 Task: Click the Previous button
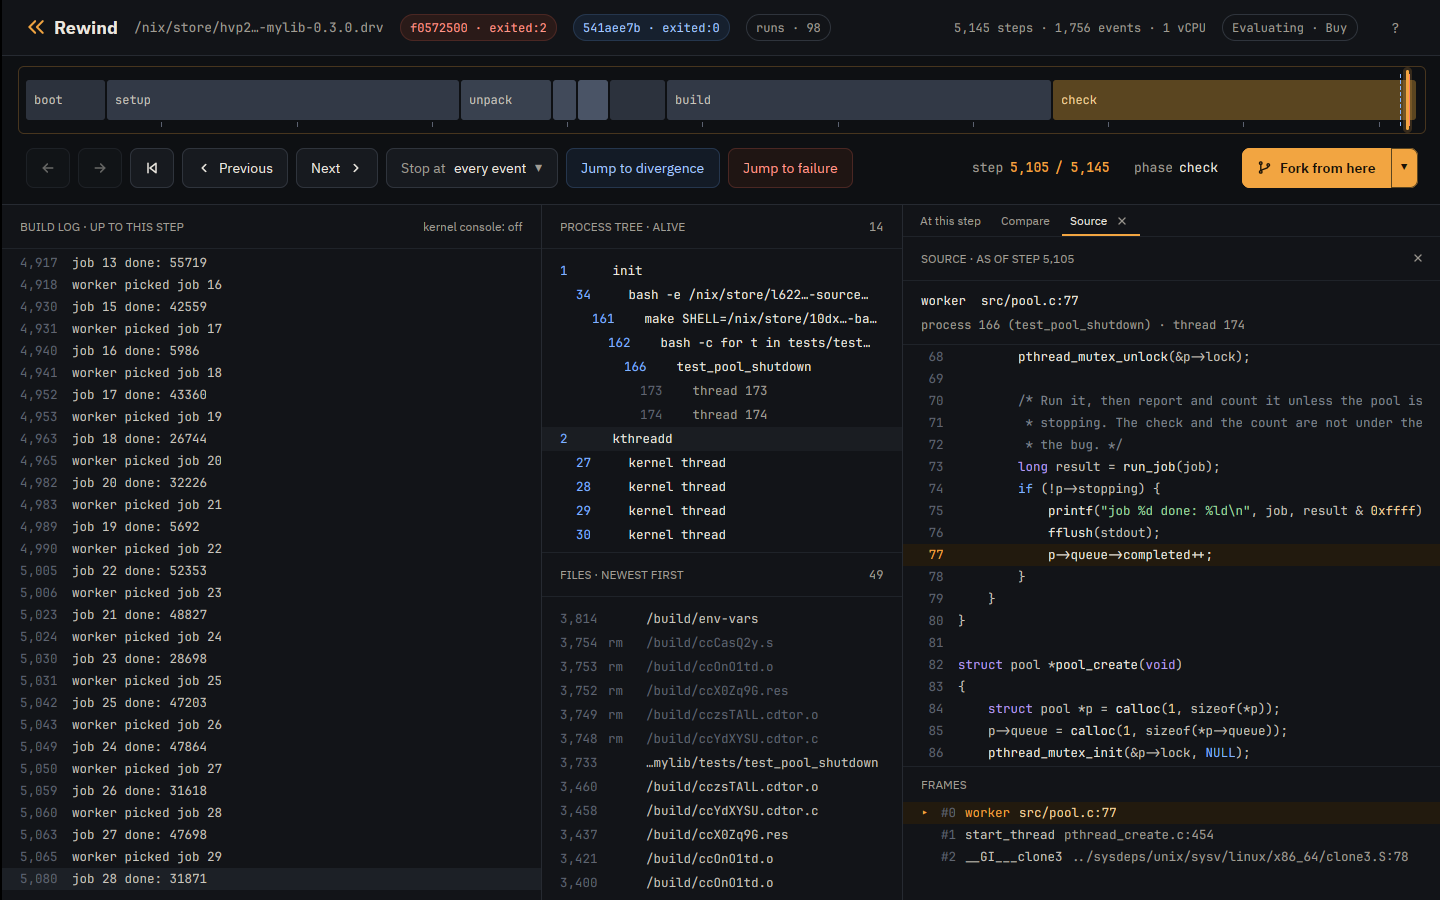(235, 168)
